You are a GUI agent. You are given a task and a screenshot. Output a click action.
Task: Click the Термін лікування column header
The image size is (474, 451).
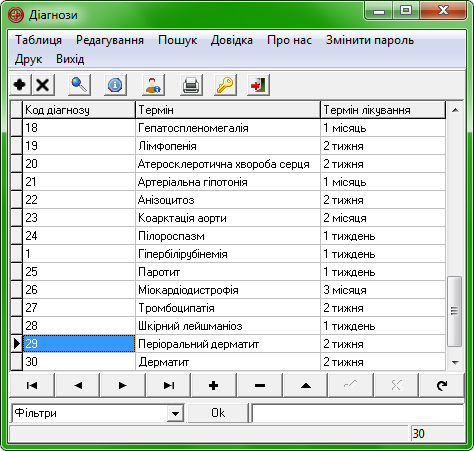[383, 110]
